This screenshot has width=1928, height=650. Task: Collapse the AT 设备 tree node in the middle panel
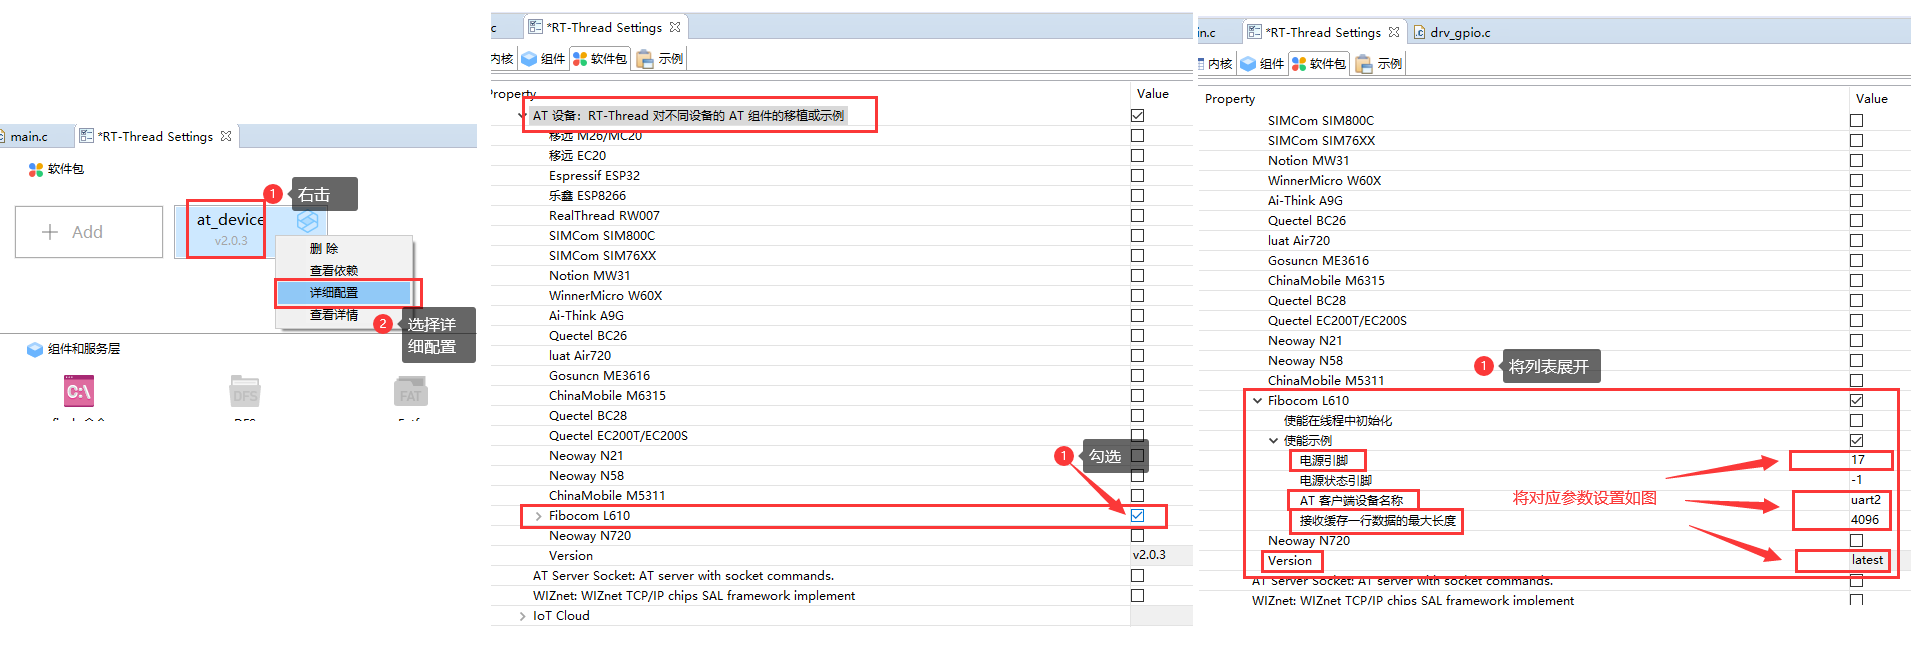[x=522, y=116]
